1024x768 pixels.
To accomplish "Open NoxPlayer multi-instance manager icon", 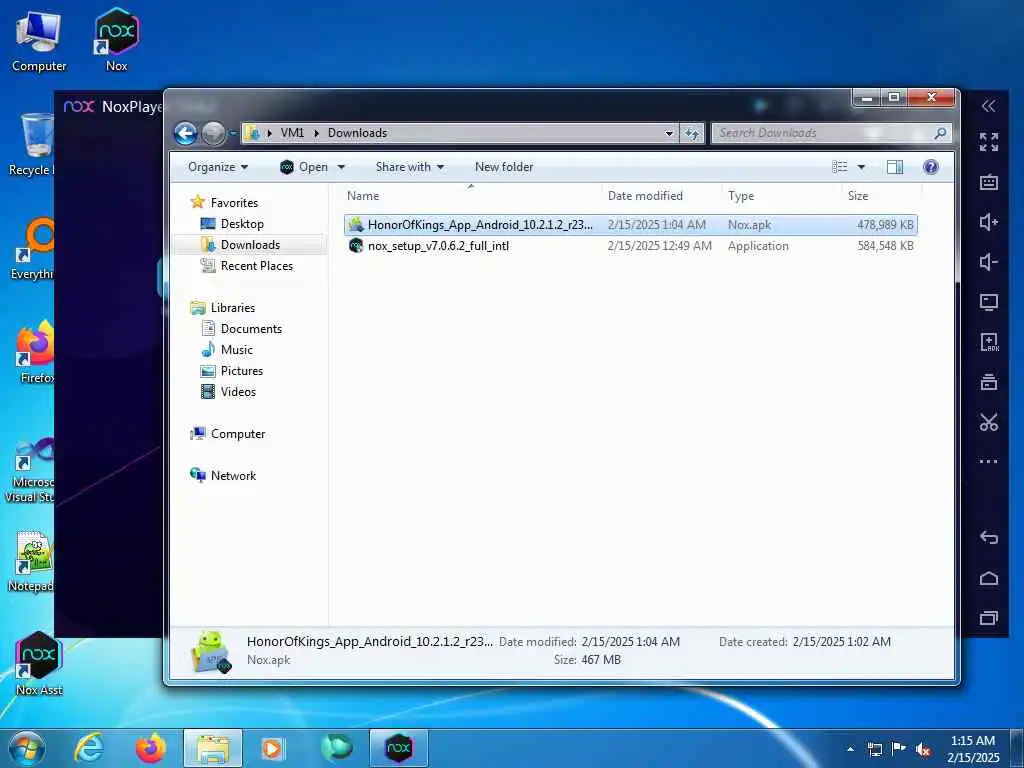I will tap(989, 382).
